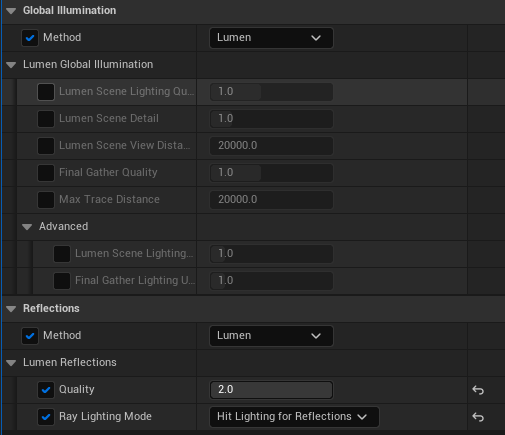Reset Quality to default with arrow icon
The width and height of the screenshot is (505, 435).
[x=478, y=390]
